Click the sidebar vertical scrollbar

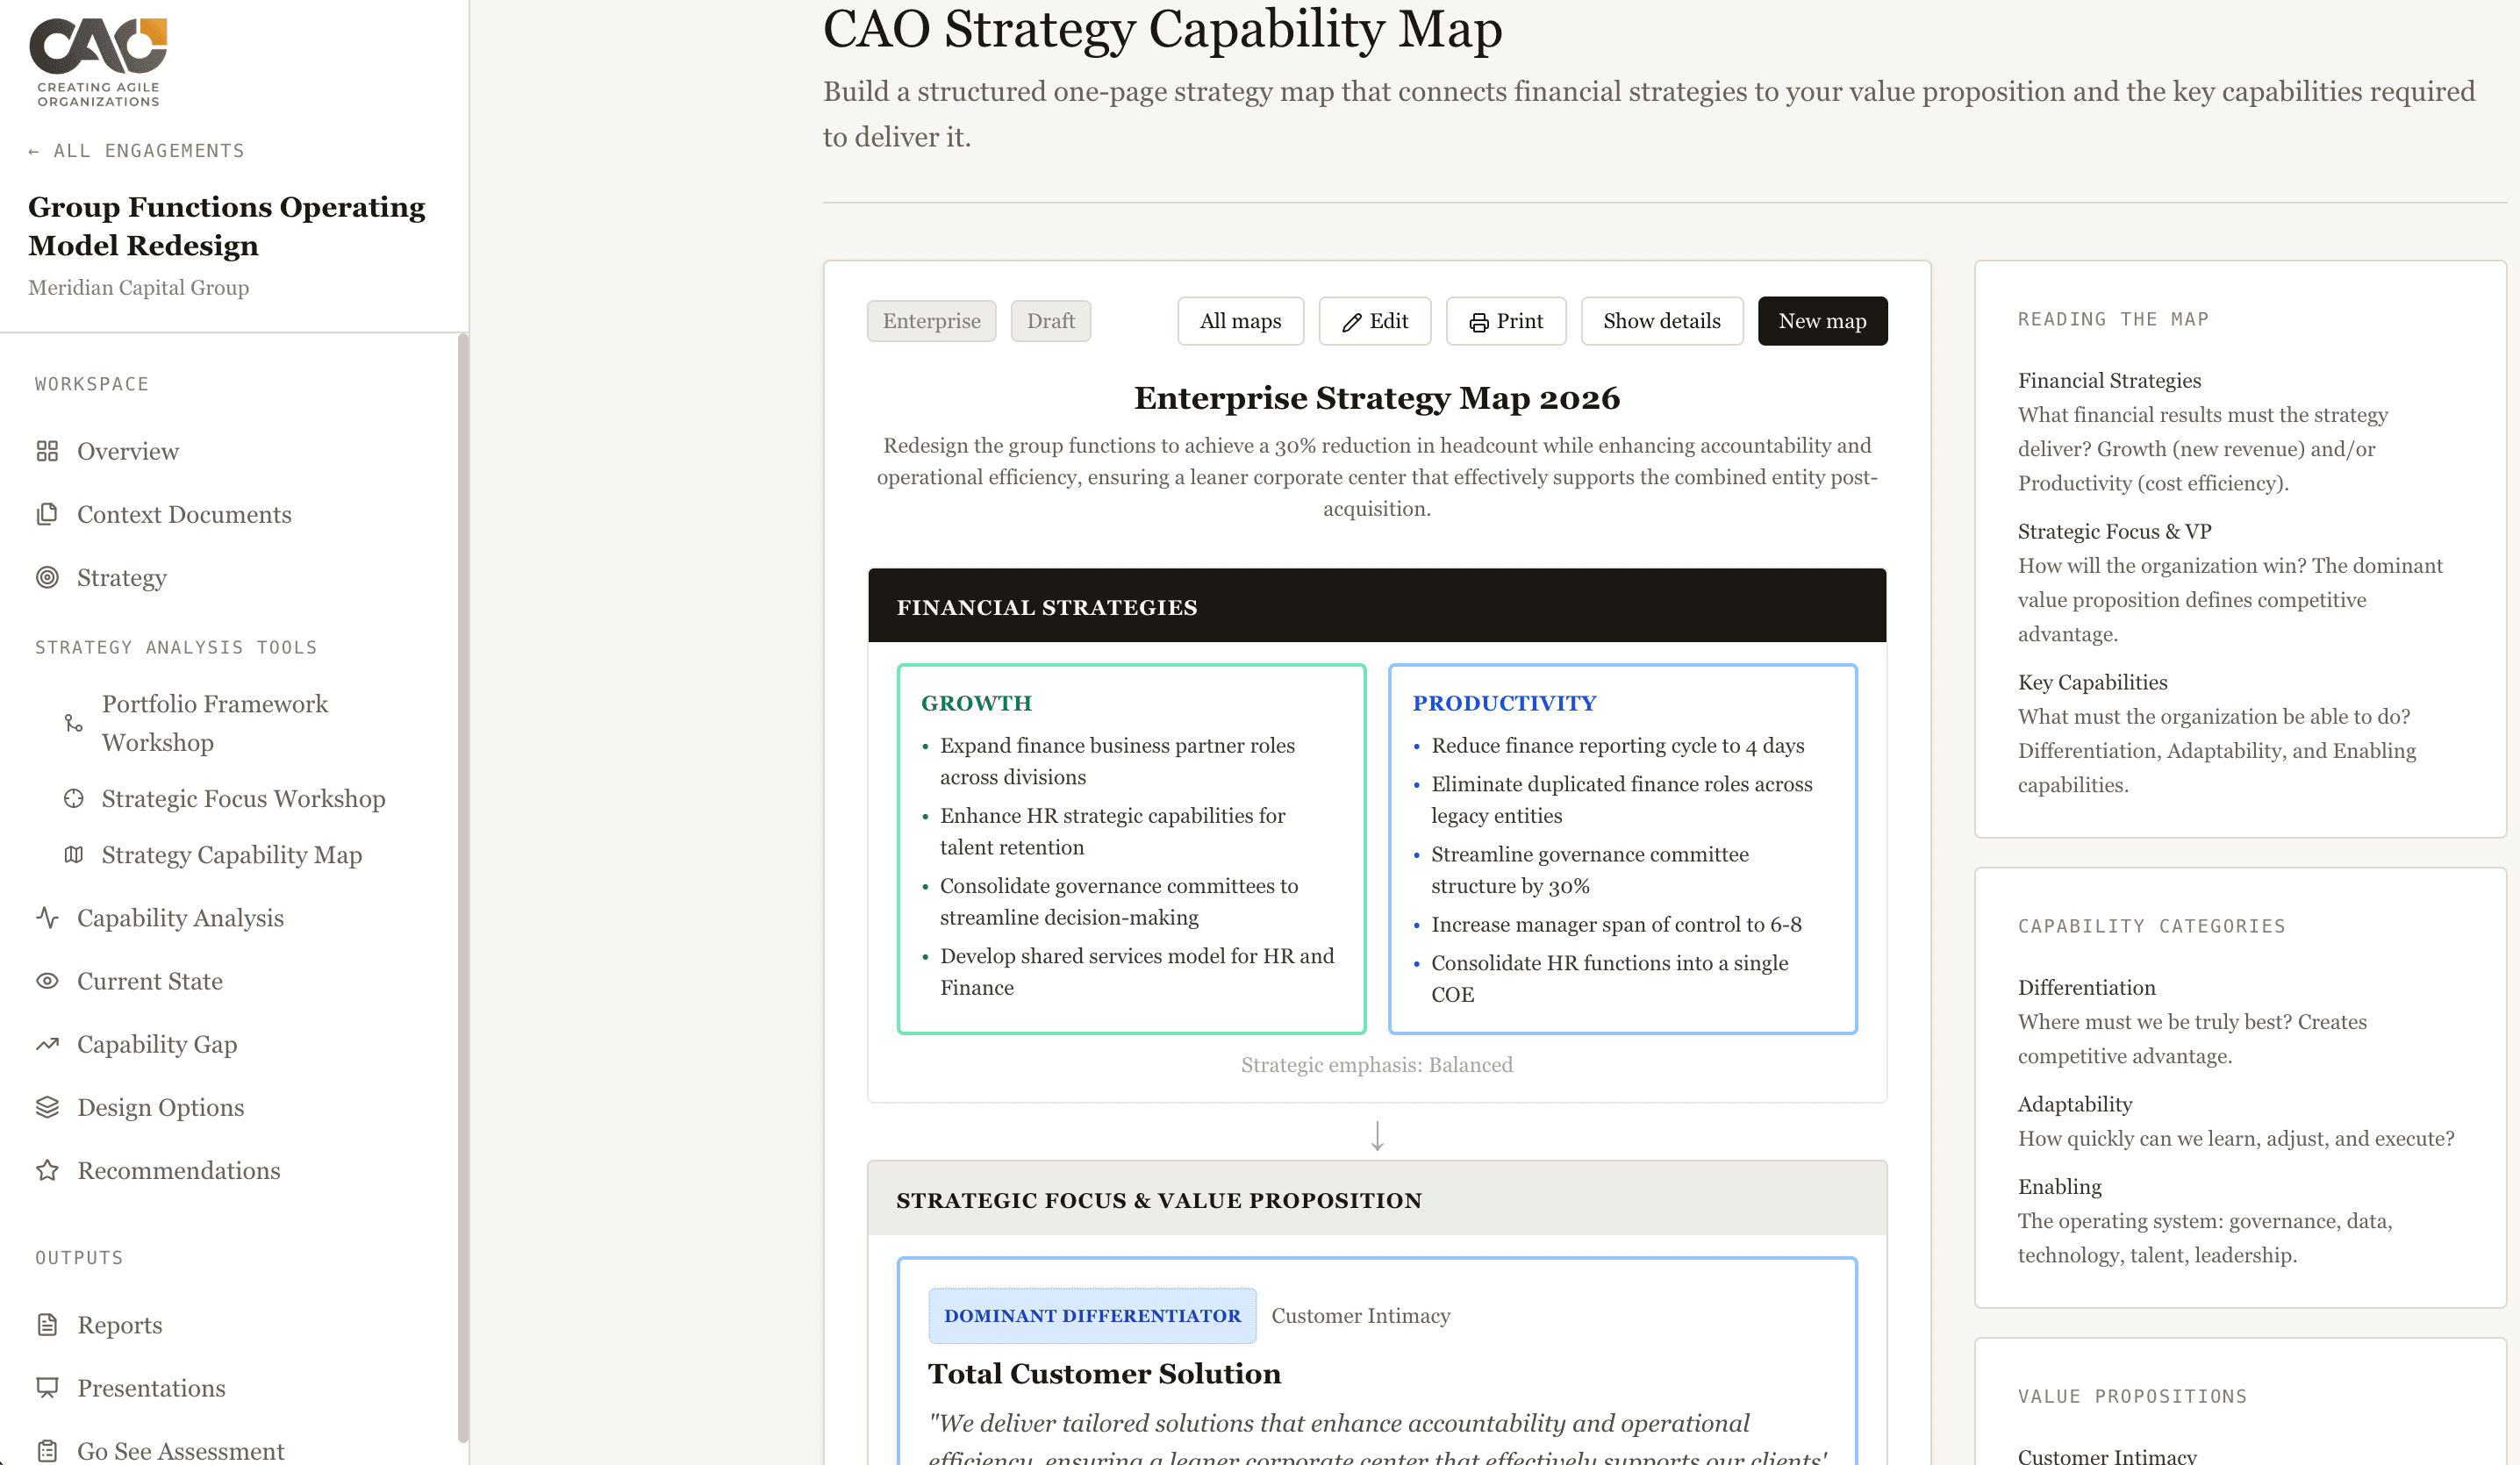click(462, 887)
